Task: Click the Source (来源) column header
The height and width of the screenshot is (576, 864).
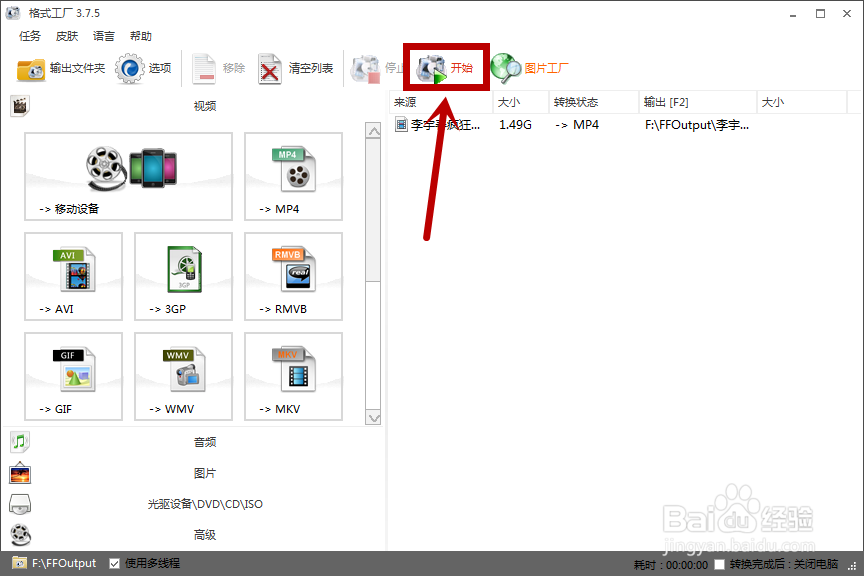Action: click(x=441, y=102)
